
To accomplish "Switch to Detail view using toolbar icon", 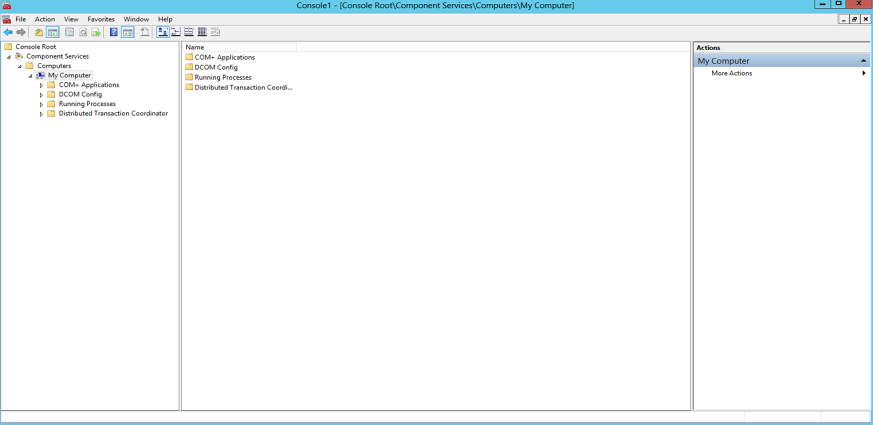I will click(201, 32).
